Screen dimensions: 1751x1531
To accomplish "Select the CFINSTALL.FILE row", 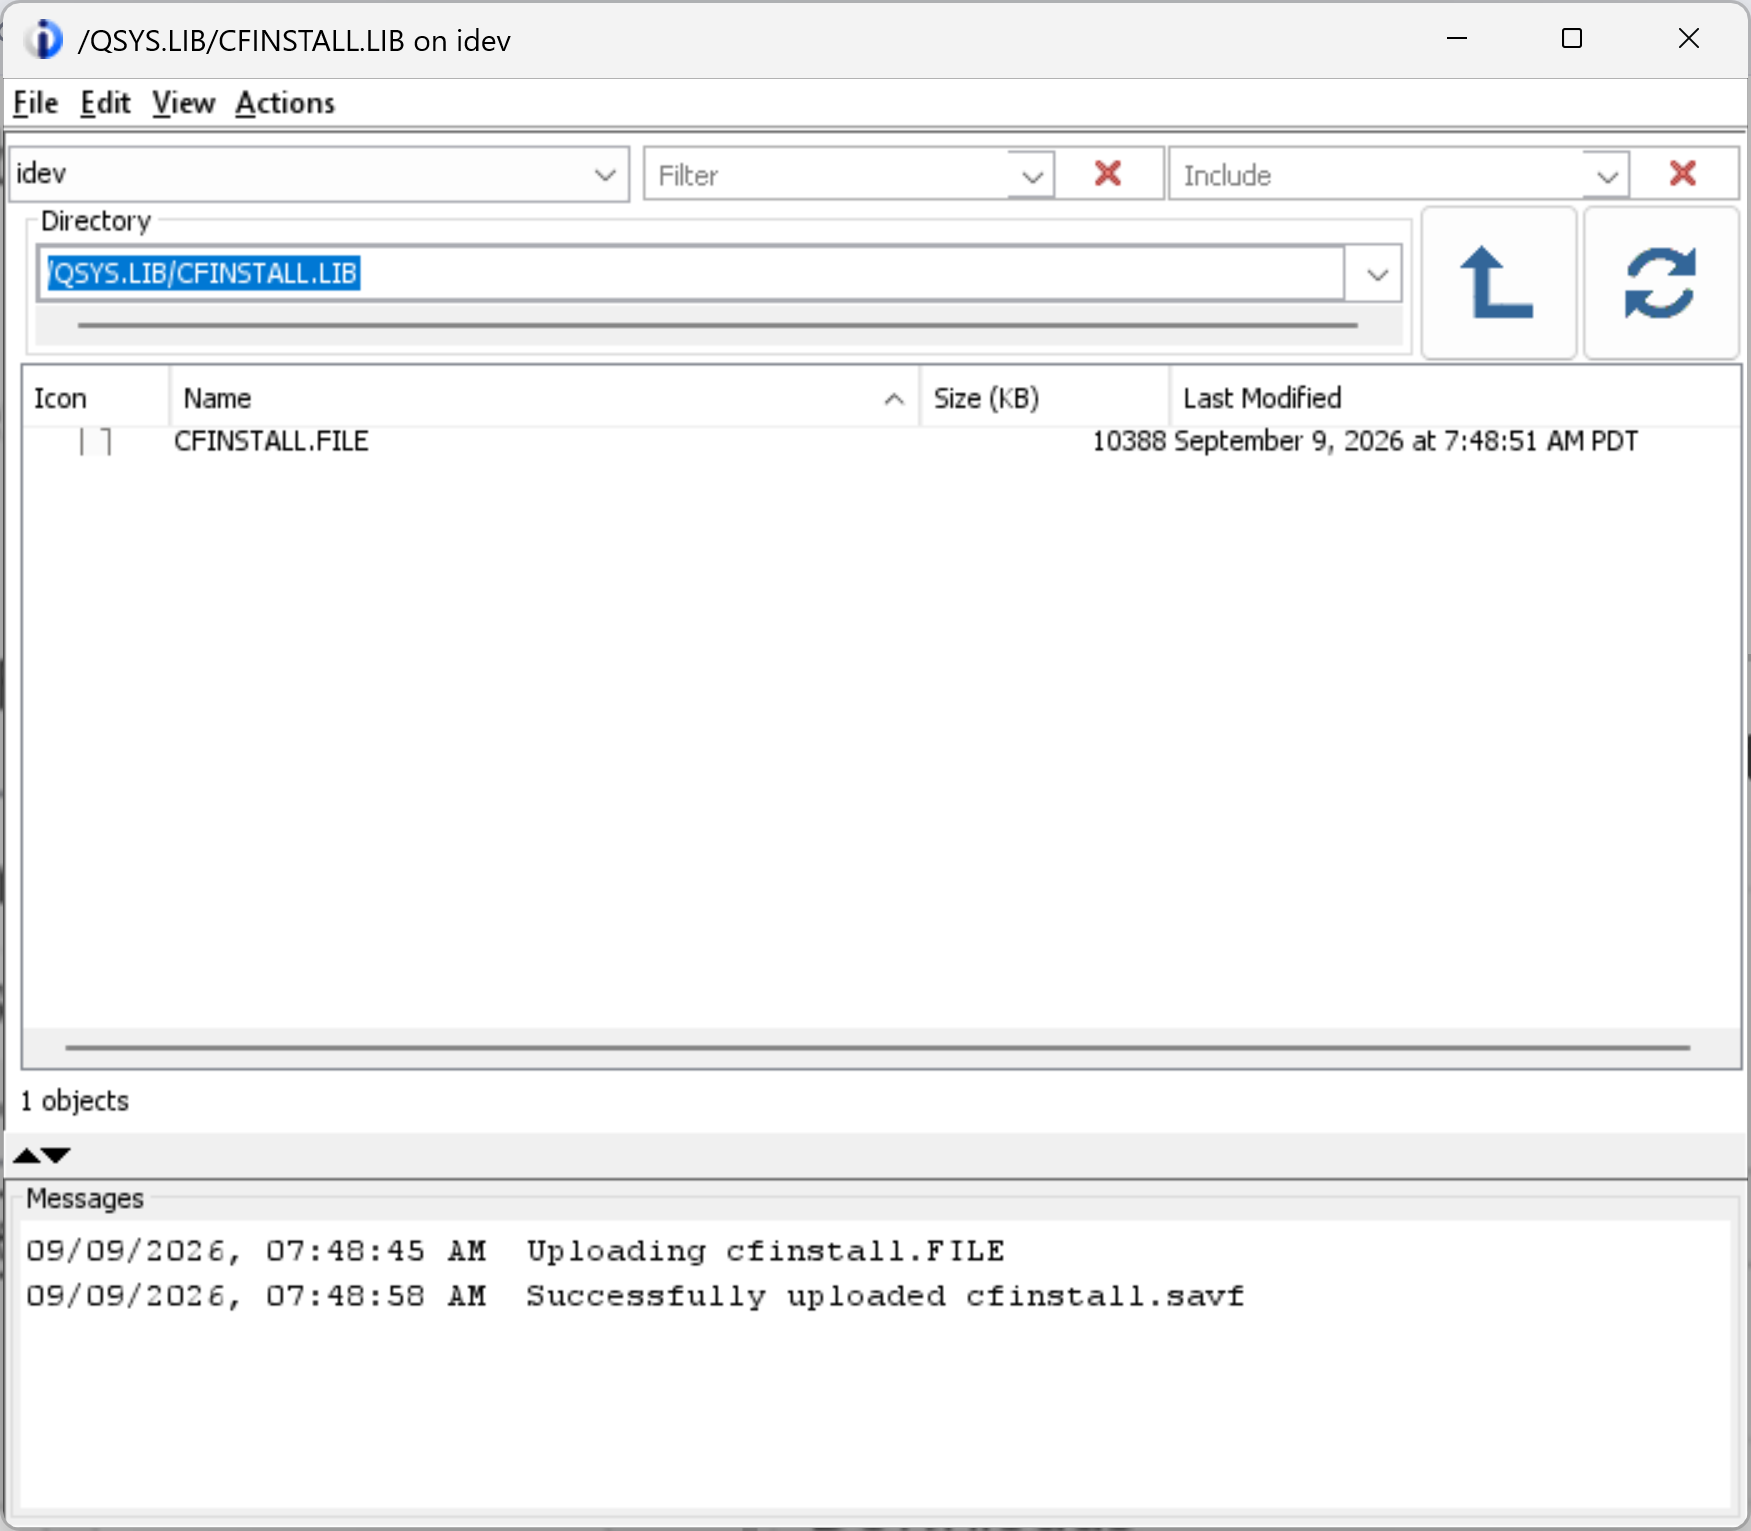I will (x=881, y=441).
